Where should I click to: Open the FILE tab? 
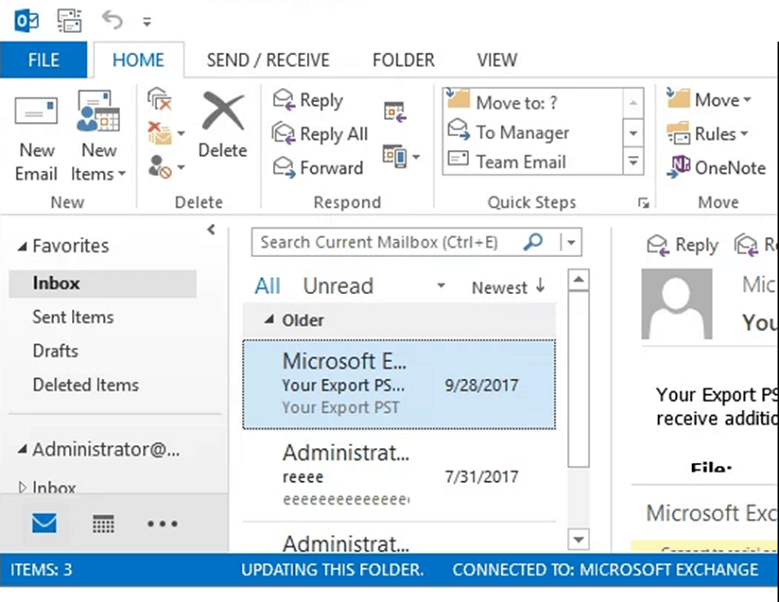[x=43, y=60]
